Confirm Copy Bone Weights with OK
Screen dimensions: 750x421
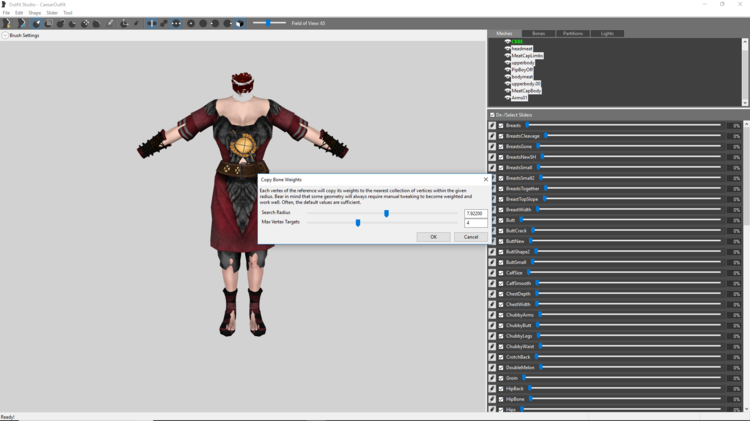pyautogui.click(x=433, y=237)
